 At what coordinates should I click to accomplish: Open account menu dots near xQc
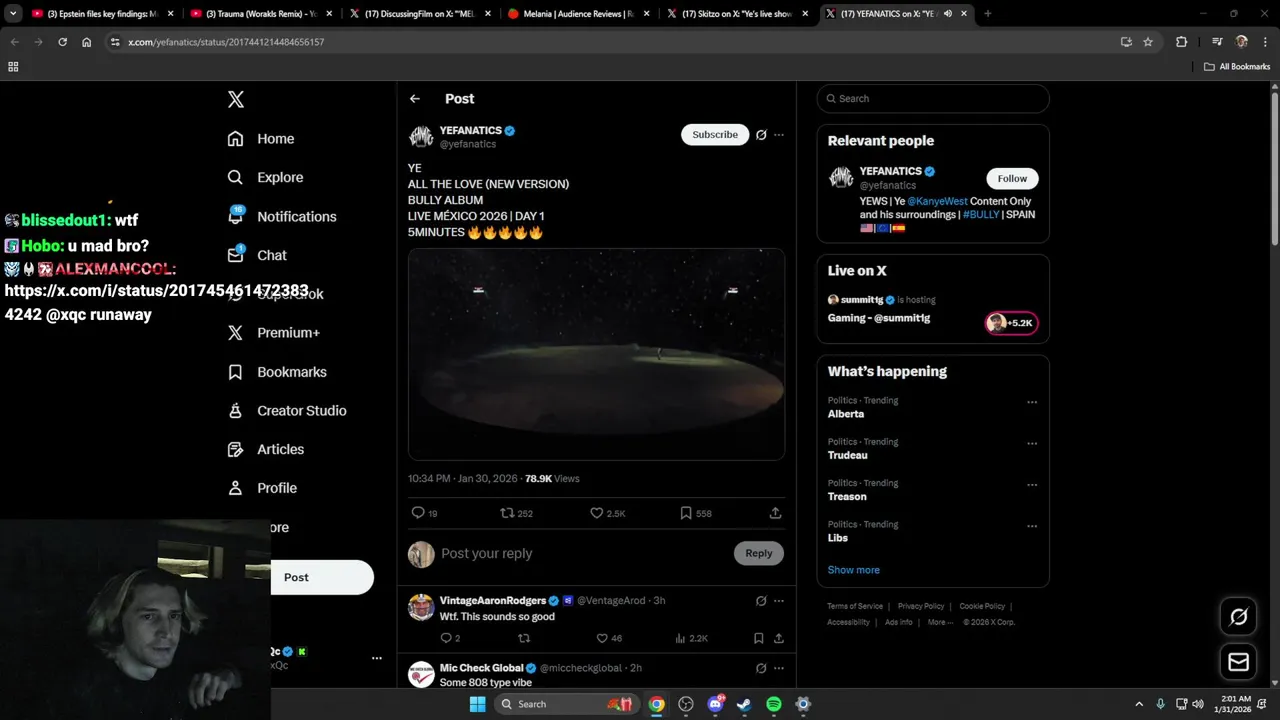coord(377,658)
